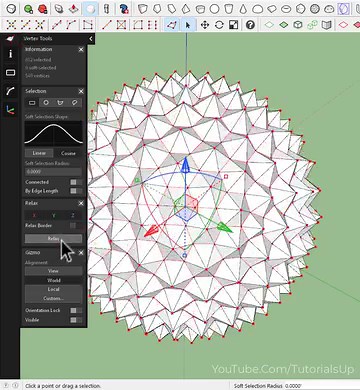Select the dense mesh sphere icon
This screenshot has height=390, width=360.
click(x=315, y=9)
